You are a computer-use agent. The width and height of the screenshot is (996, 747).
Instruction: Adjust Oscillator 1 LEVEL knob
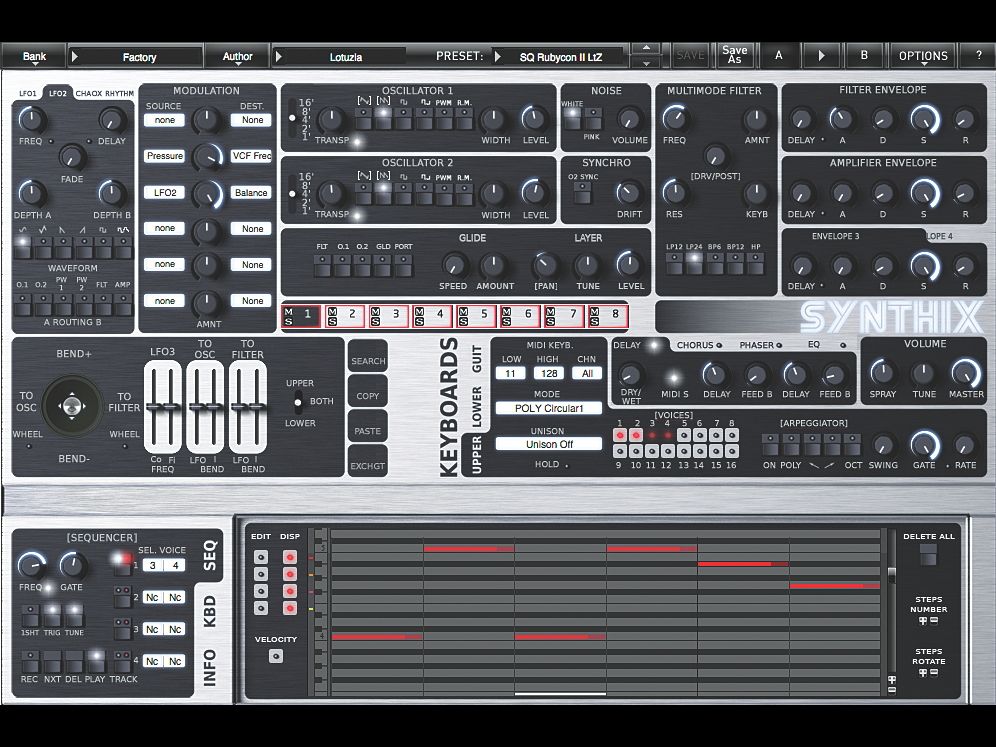pos(535,119)
